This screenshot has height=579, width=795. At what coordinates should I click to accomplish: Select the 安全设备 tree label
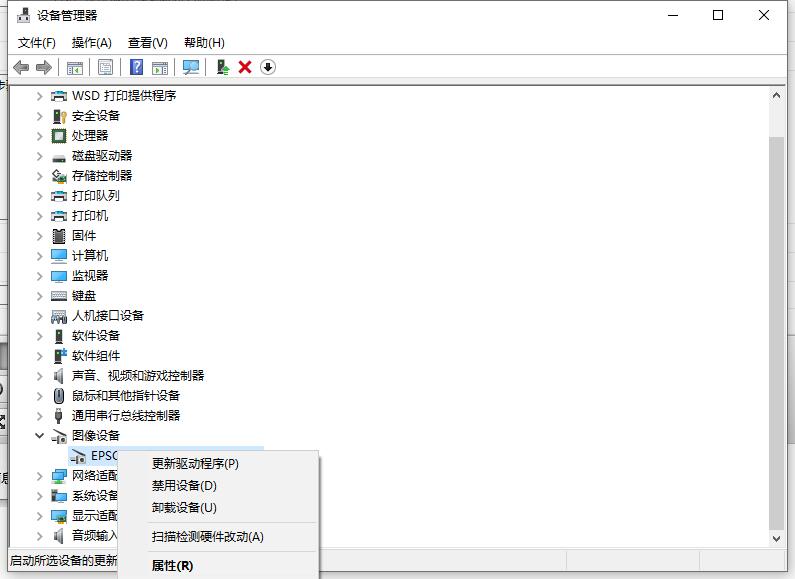pos(96,116)
